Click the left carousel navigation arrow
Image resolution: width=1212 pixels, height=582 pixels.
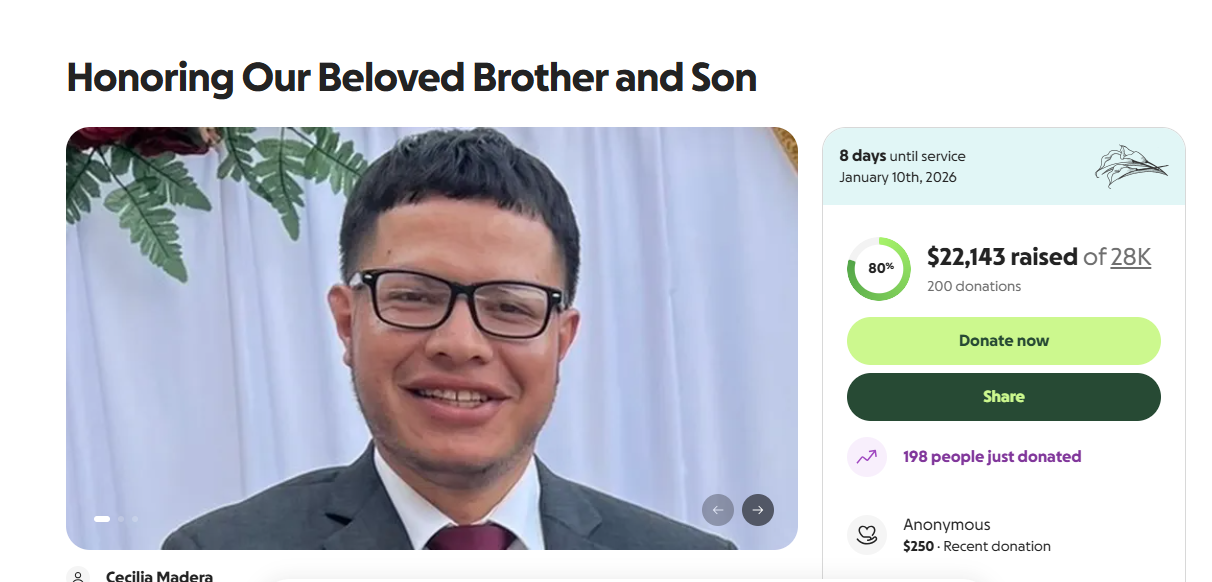[718, 510]
